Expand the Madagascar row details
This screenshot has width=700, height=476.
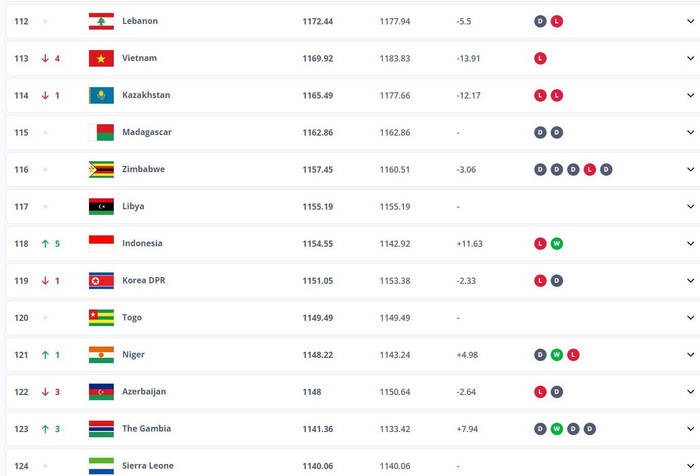click(690, 133)
